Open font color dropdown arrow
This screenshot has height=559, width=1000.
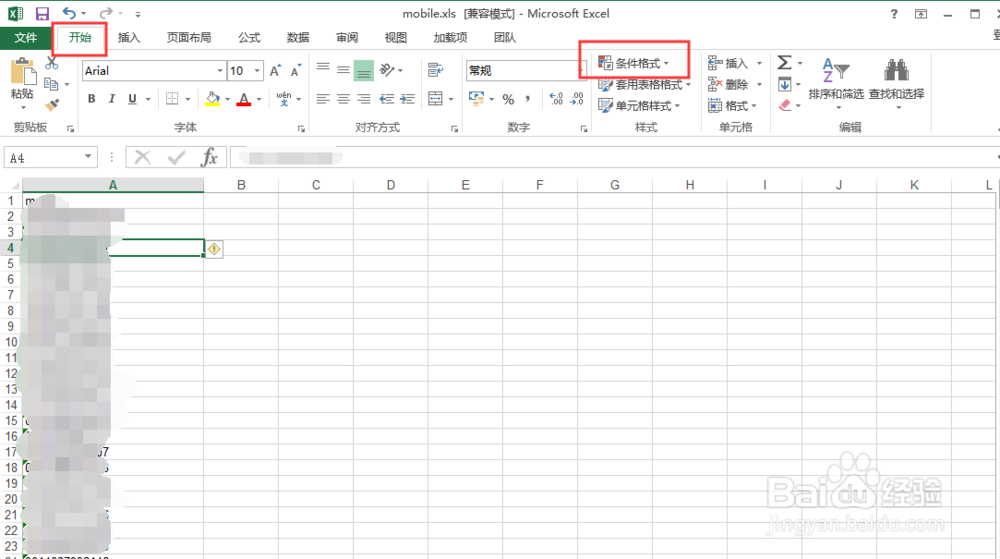pyautogui.click(x=260, y=99)
